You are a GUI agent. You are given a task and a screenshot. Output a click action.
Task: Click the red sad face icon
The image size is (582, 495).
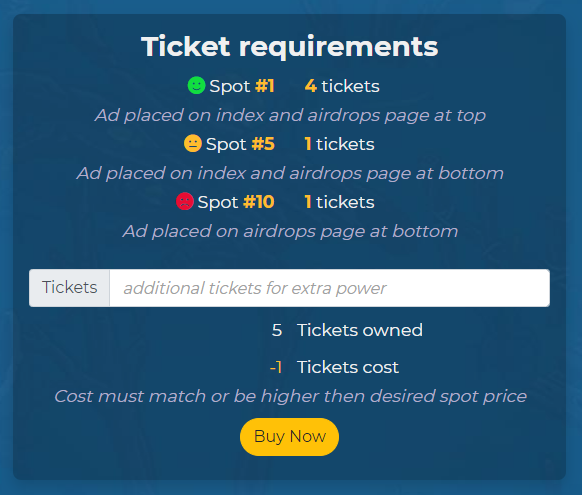[x=185, y=201]
